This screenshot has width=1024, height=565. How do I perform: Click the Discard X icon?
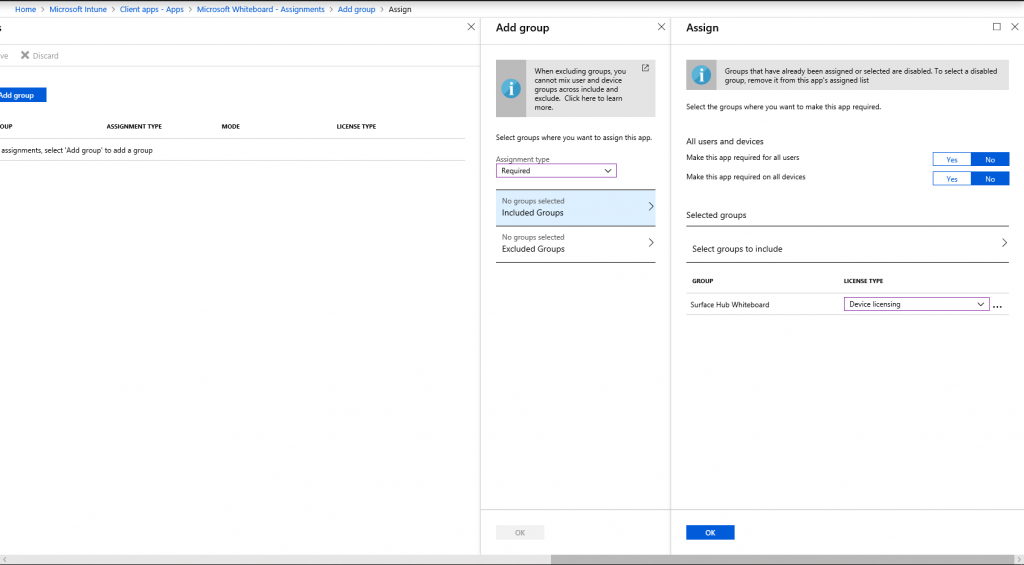point(25,56)
